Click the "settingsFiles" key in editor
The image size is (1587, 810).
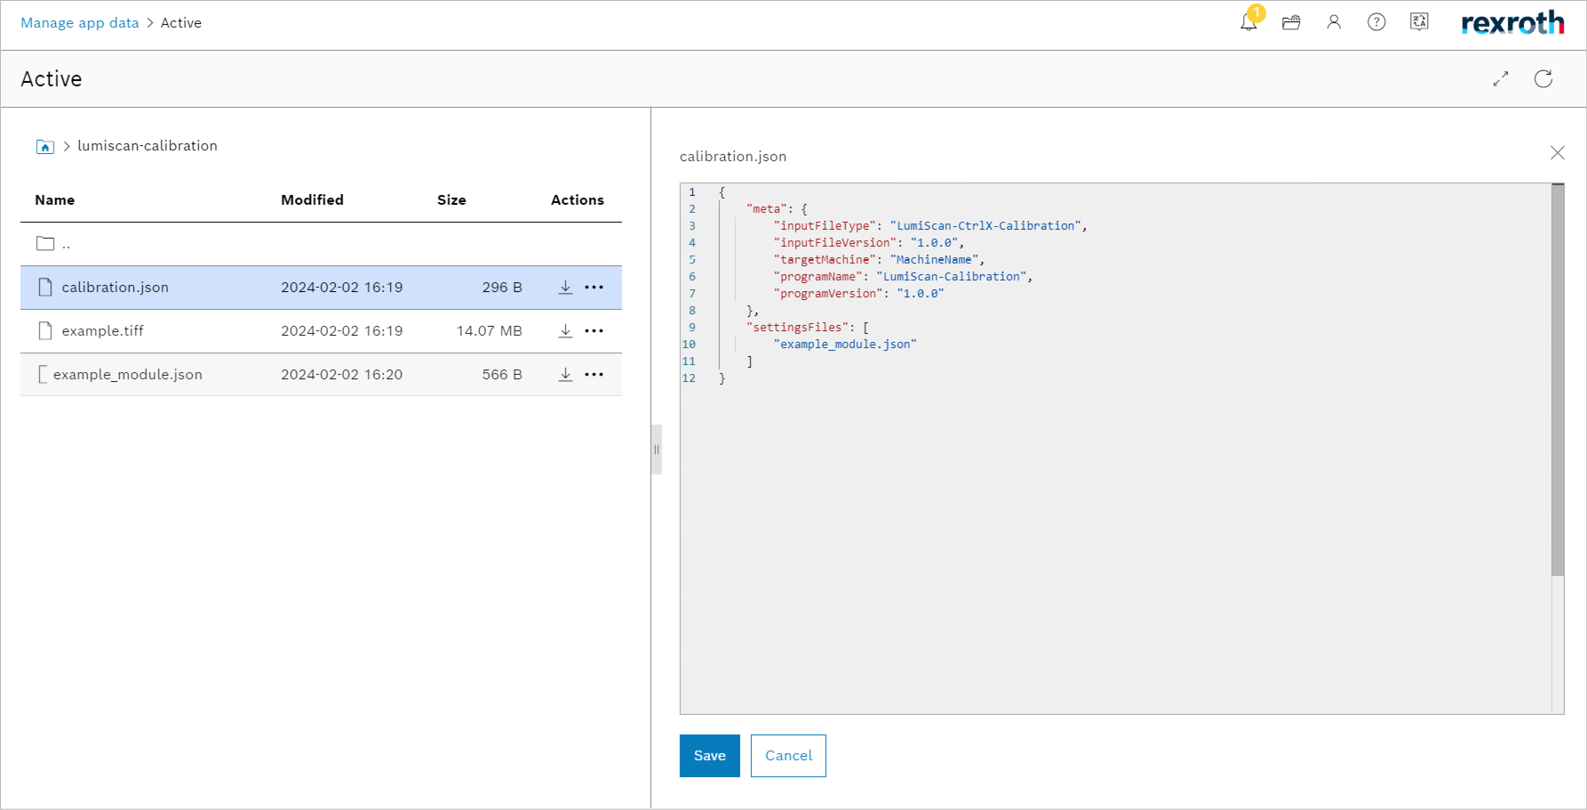[x=797, y=327]
